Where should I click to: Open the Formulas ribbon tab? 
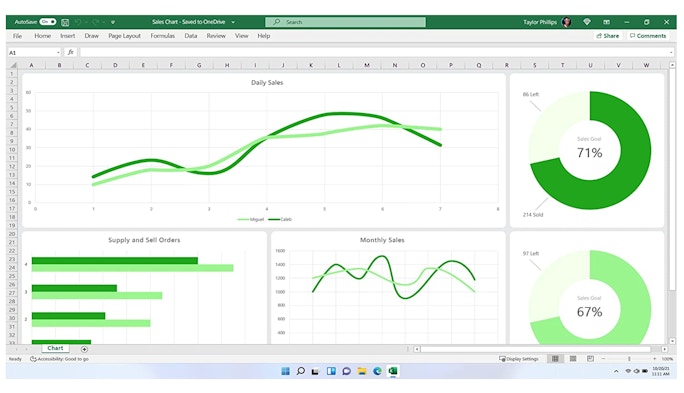click(x=162, y=36)
